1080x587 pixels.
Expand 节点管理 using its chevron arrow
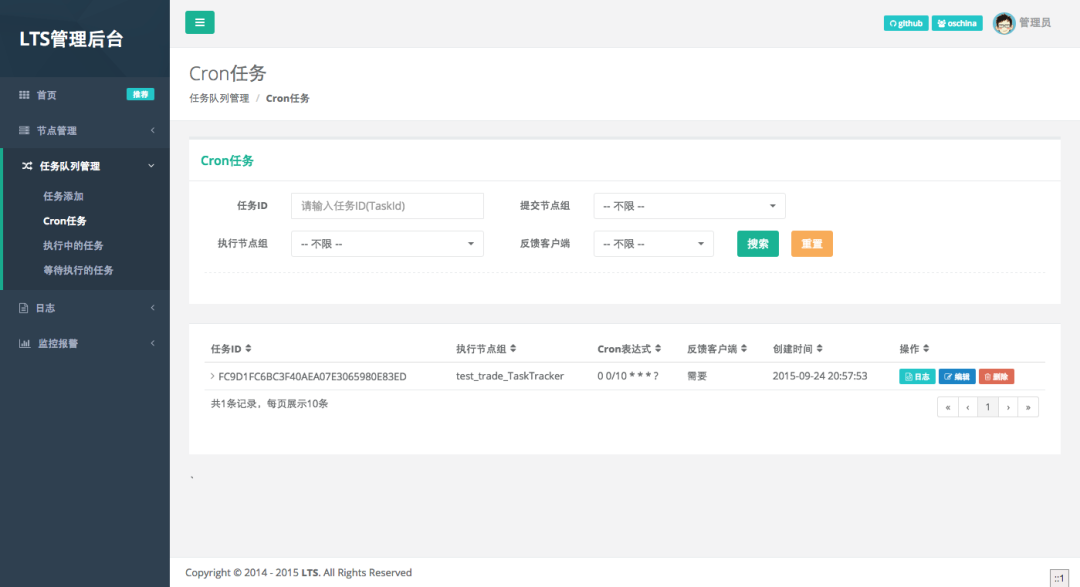pyautogui.click(x=152, y=130)
